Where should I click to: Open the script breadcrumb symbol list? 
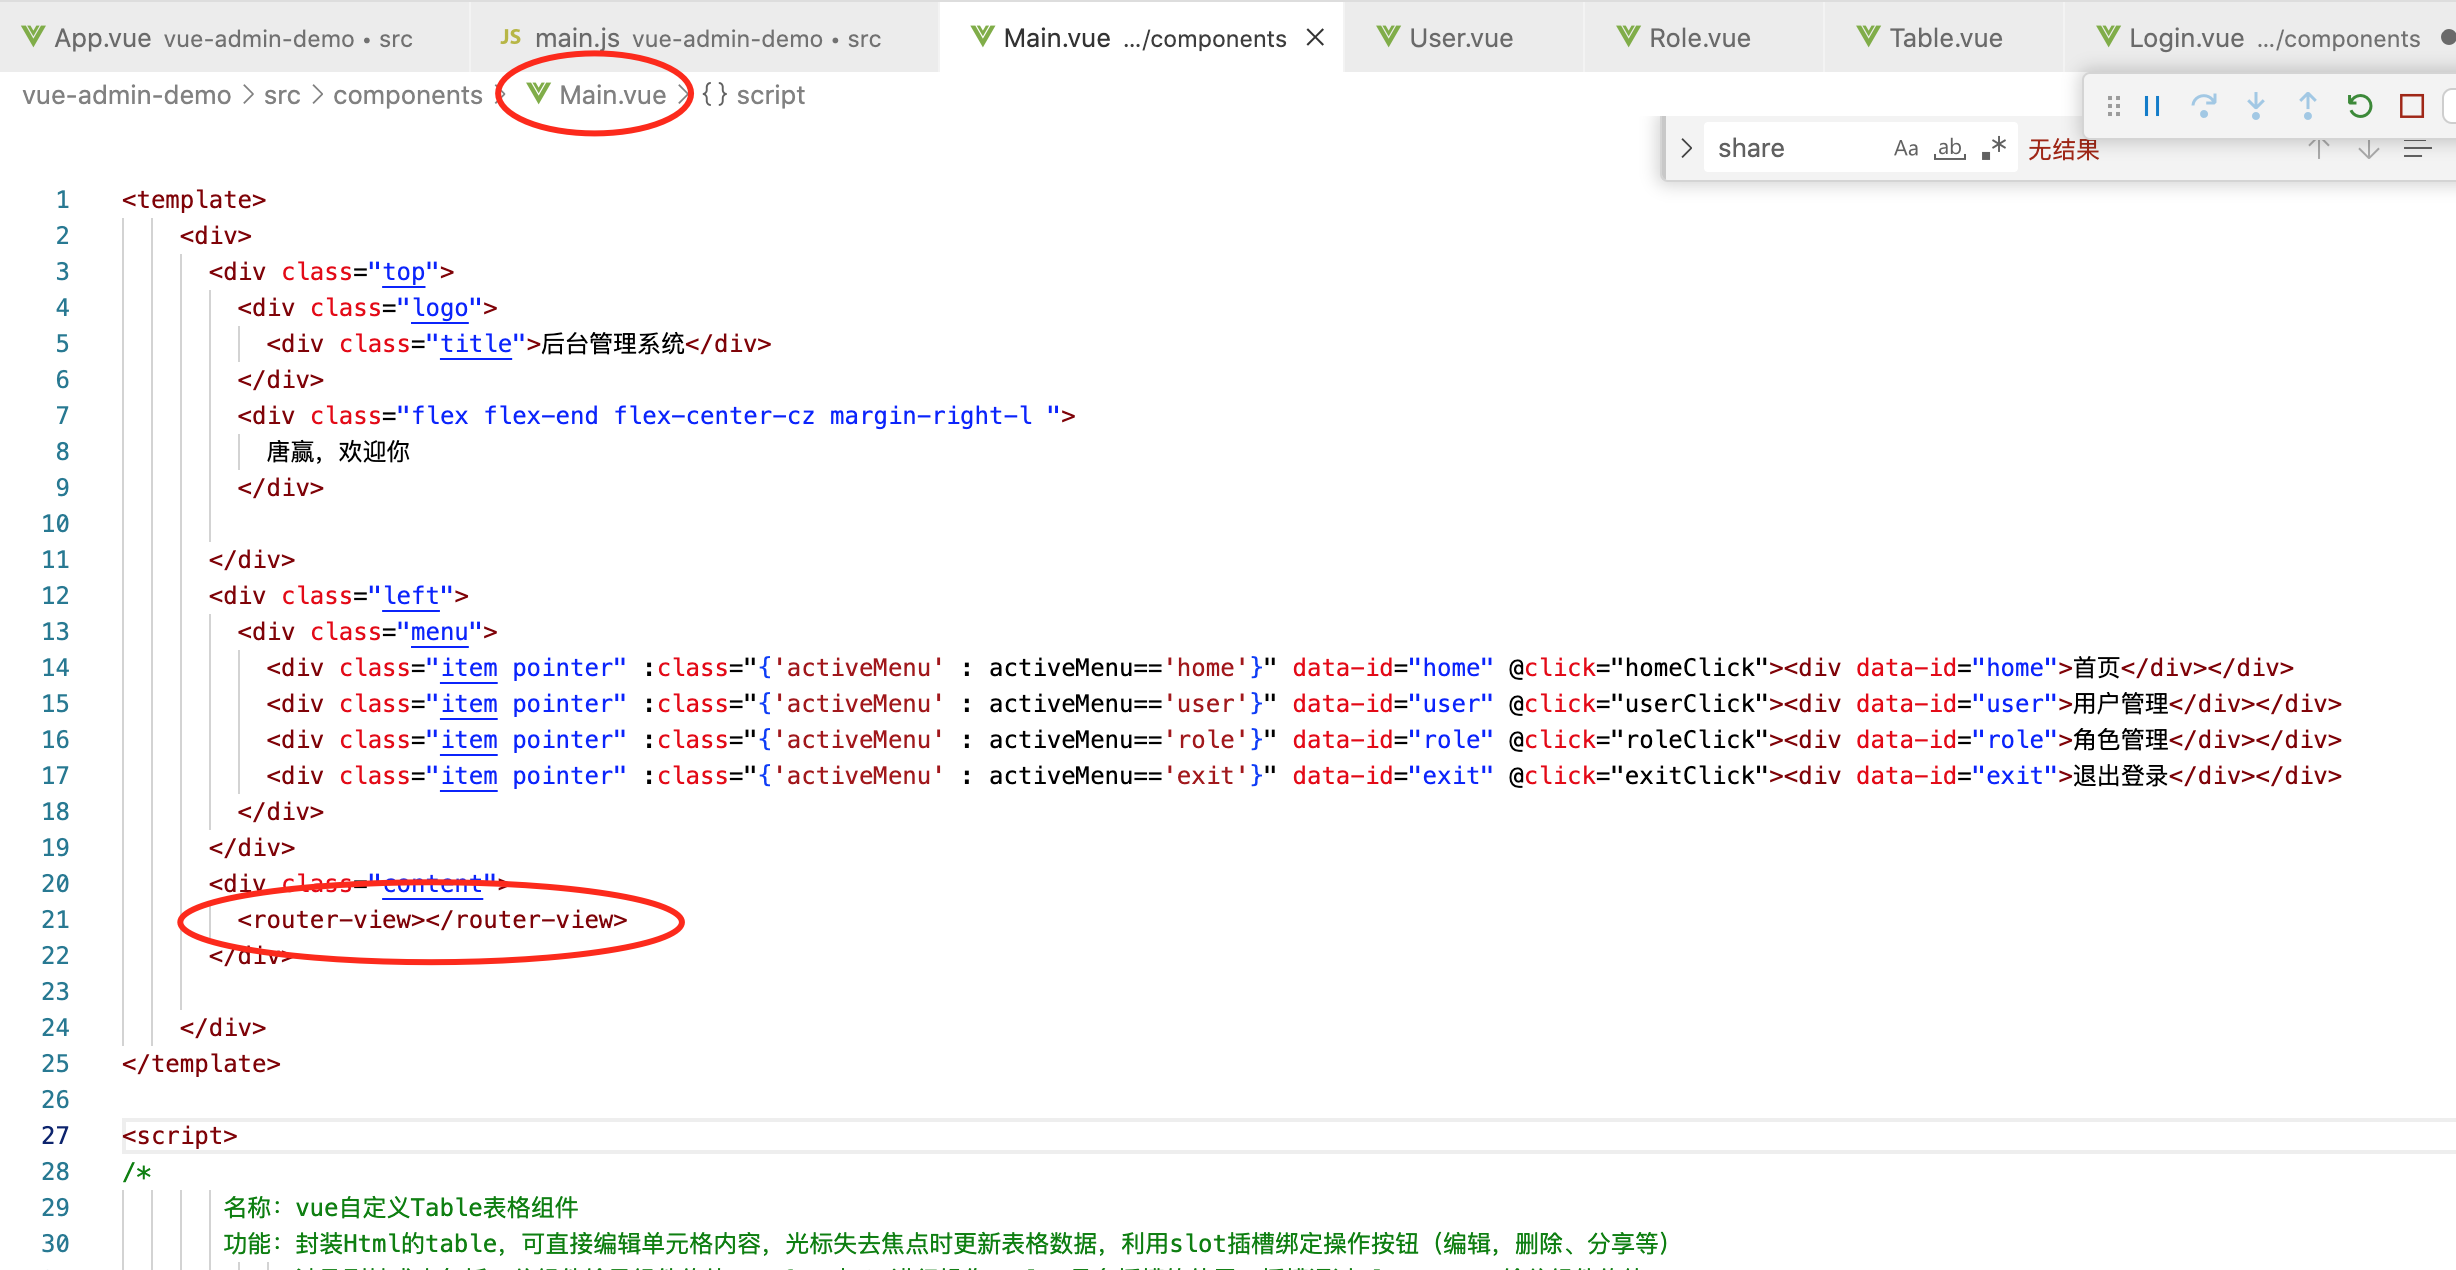tap(769, 95)
